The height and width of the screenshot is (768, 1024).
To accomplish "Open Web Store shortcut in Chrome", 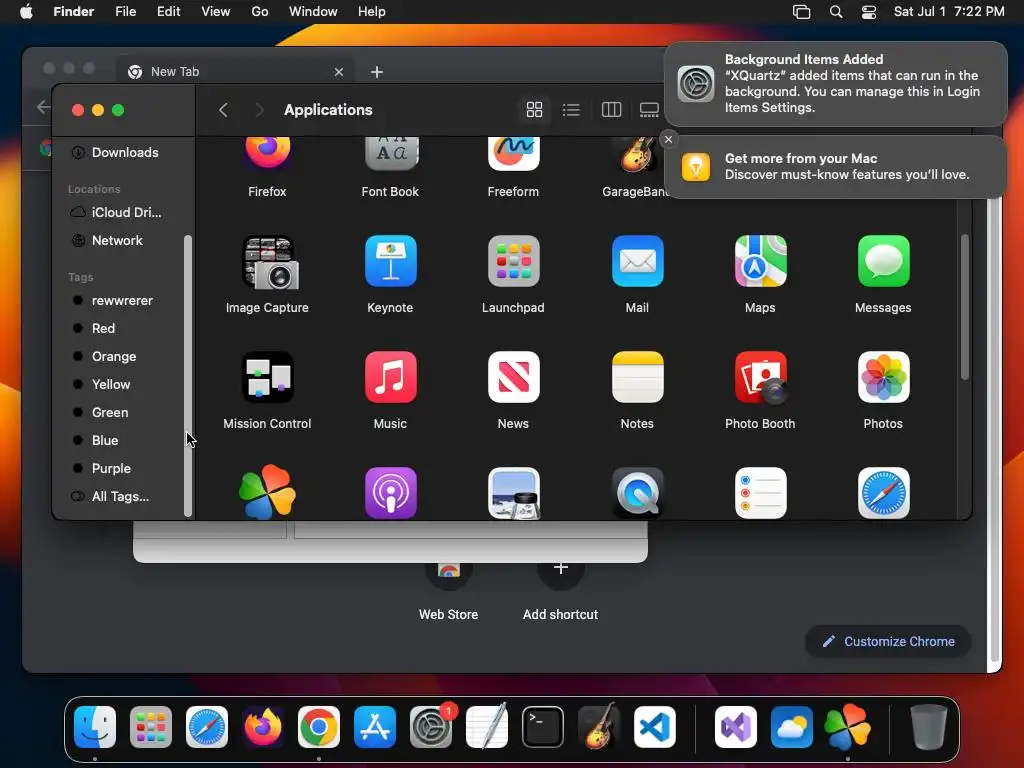I will point(448,590).
